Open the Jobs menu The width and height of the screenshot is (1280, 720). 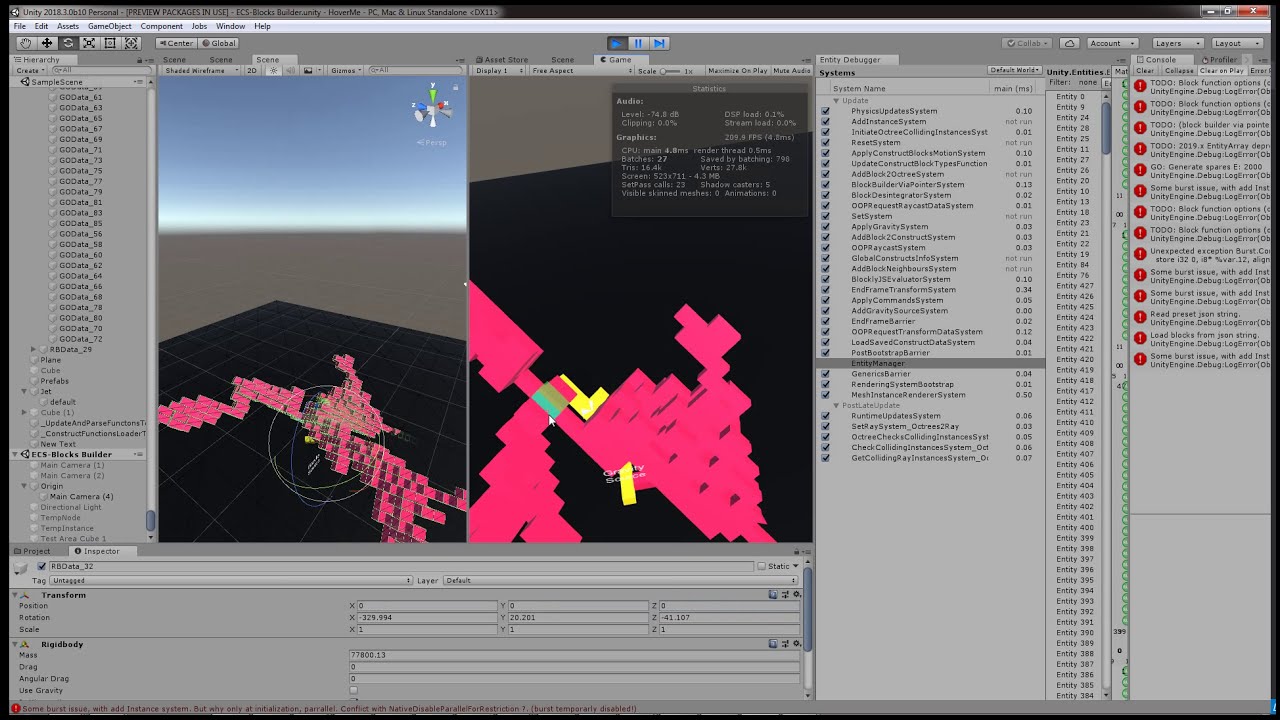[199, 26]
